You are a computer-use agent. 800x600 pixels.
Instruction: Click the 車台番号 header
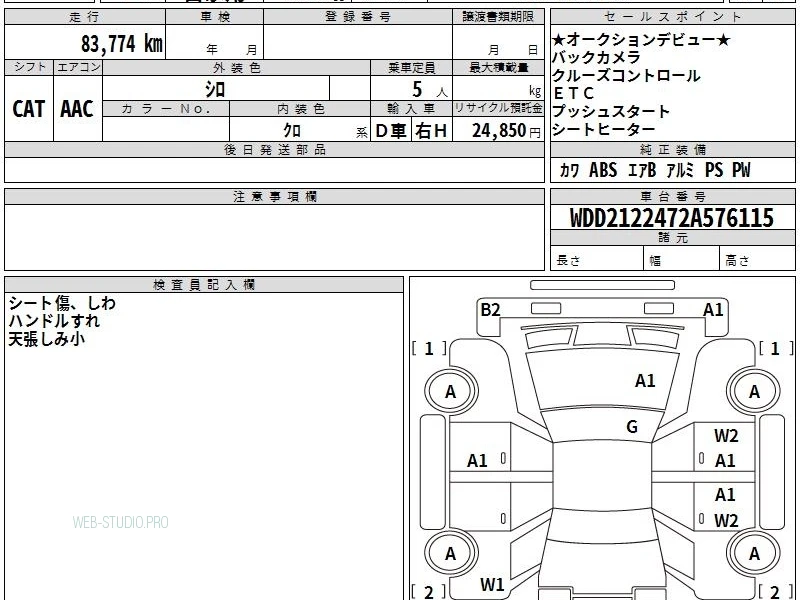[x=672, y=196]
